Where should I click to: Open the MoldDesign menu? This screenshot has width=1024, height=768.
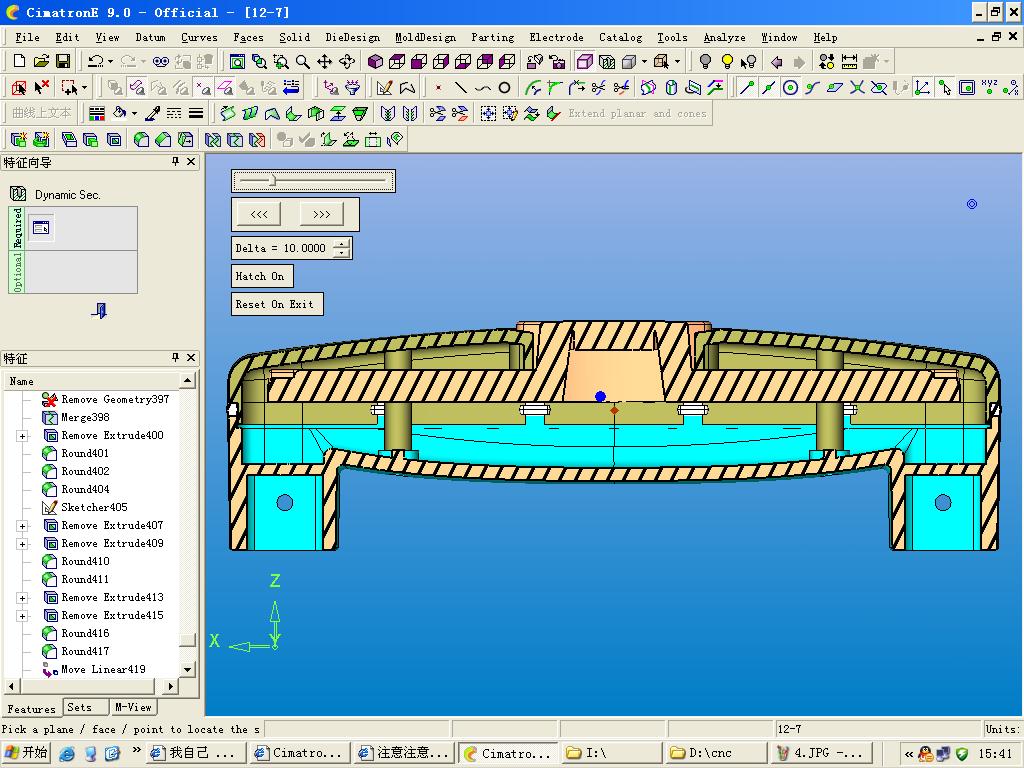click(425, 37)
